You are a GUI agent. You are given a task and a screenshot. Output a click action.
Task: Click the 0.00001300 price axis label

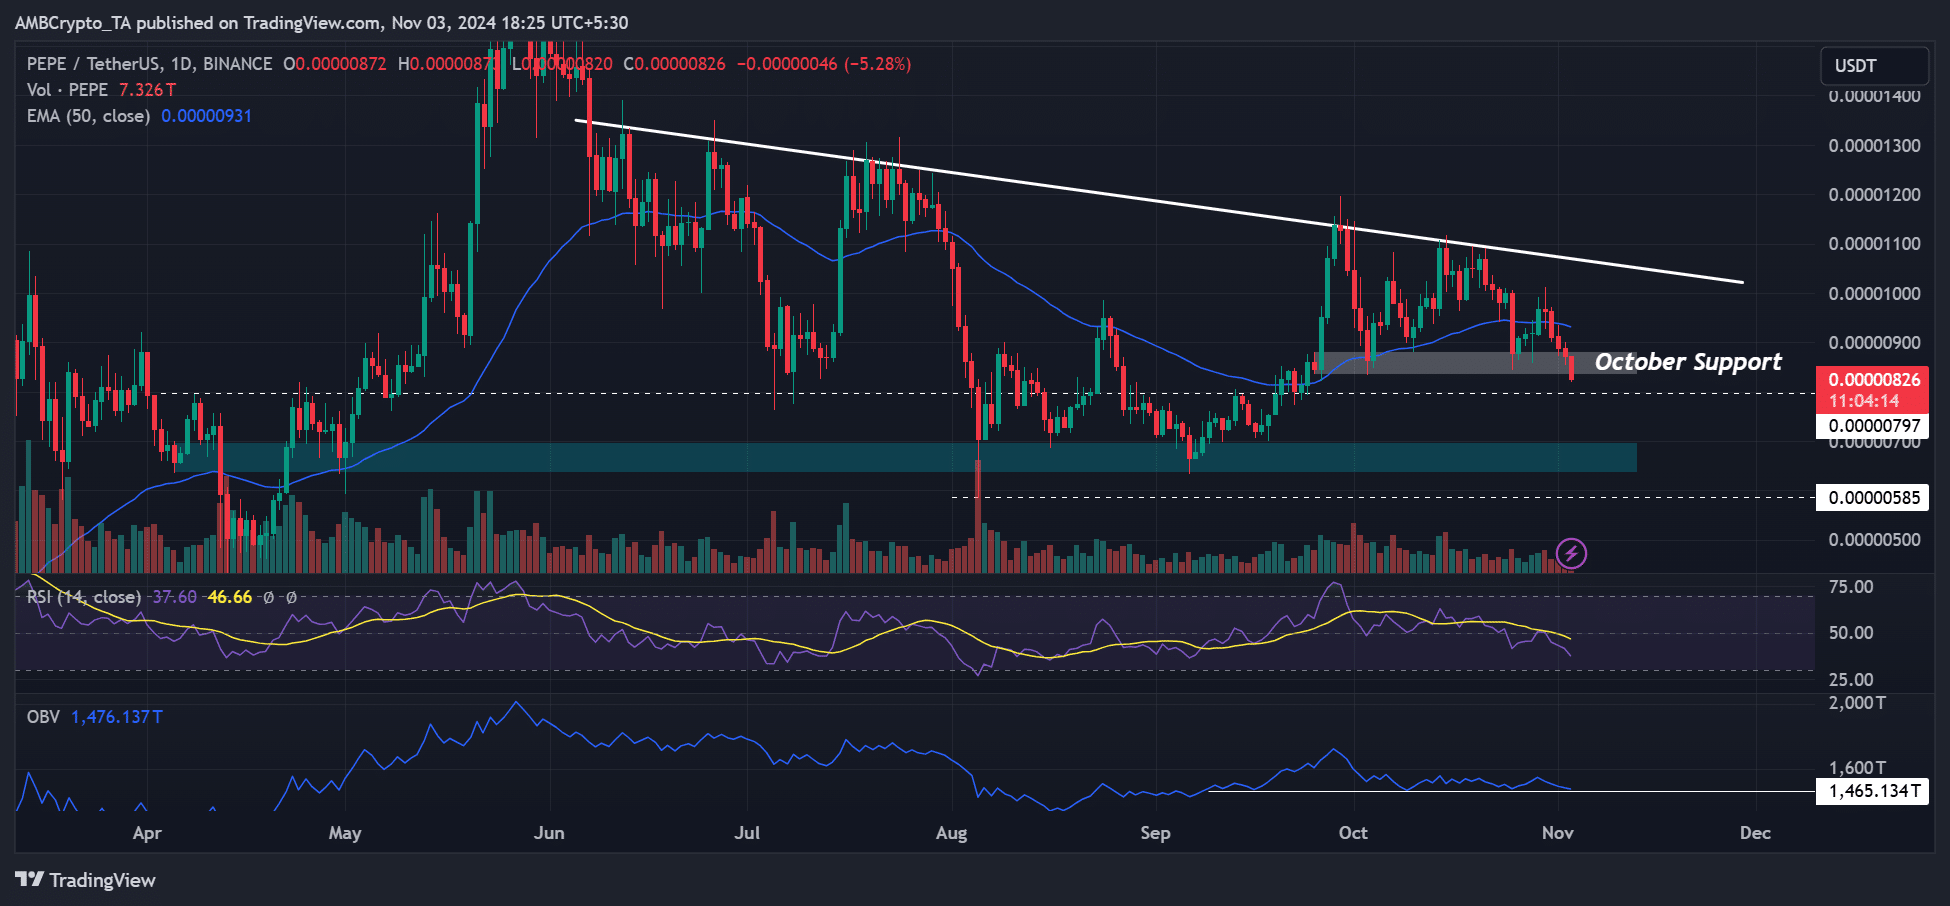pyautogui.click(x=1874, y=146)
